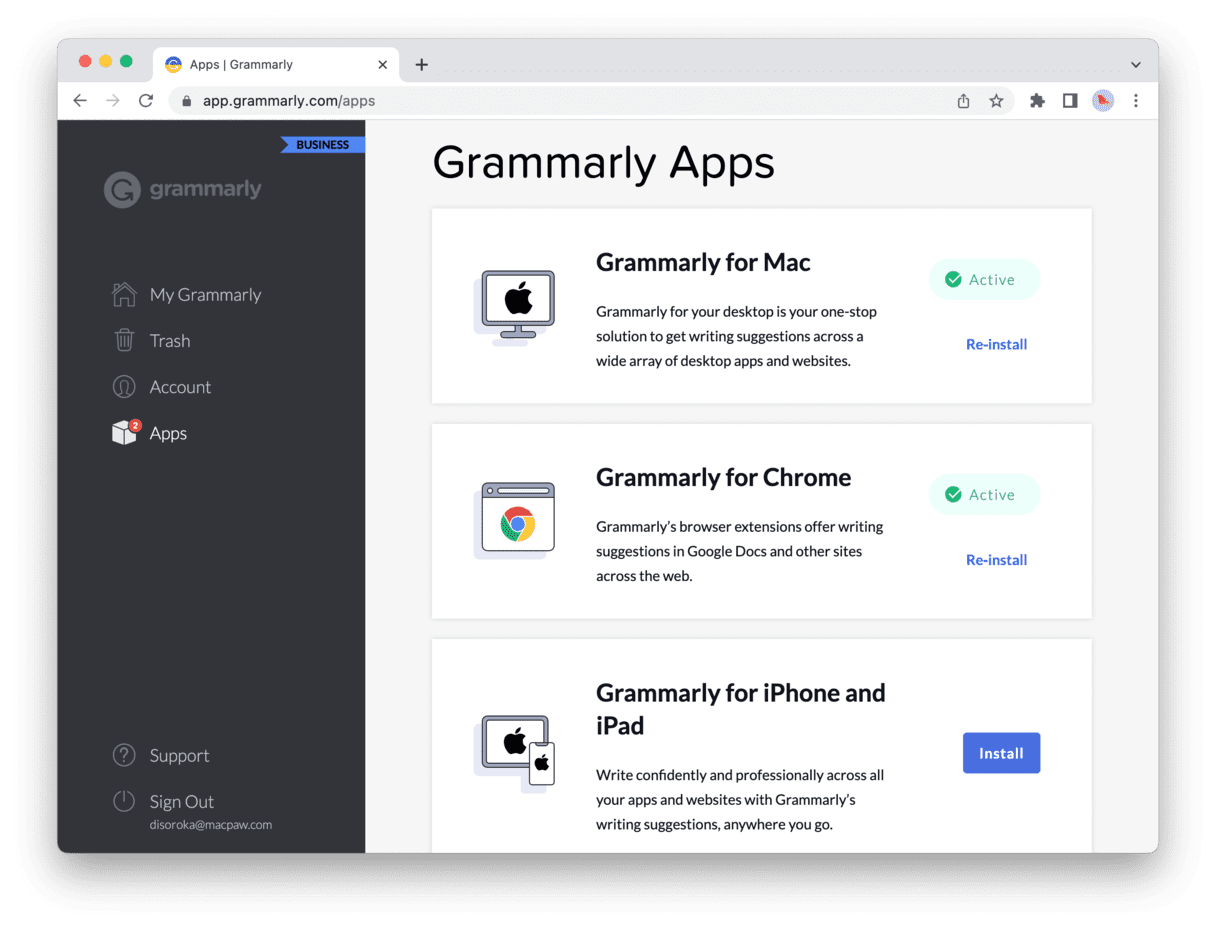Click the disoroka@macpaw.com email text
Screen dimensions: 1216x929
point(211,825)
